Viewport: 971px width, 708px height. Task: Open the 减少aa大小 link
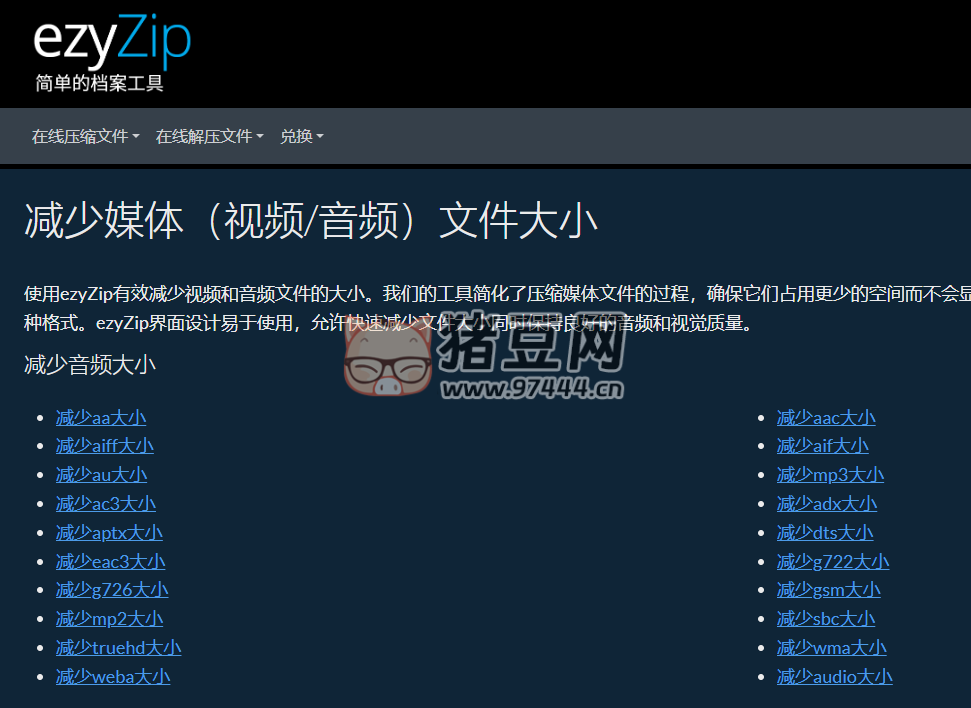pos(101,417)
